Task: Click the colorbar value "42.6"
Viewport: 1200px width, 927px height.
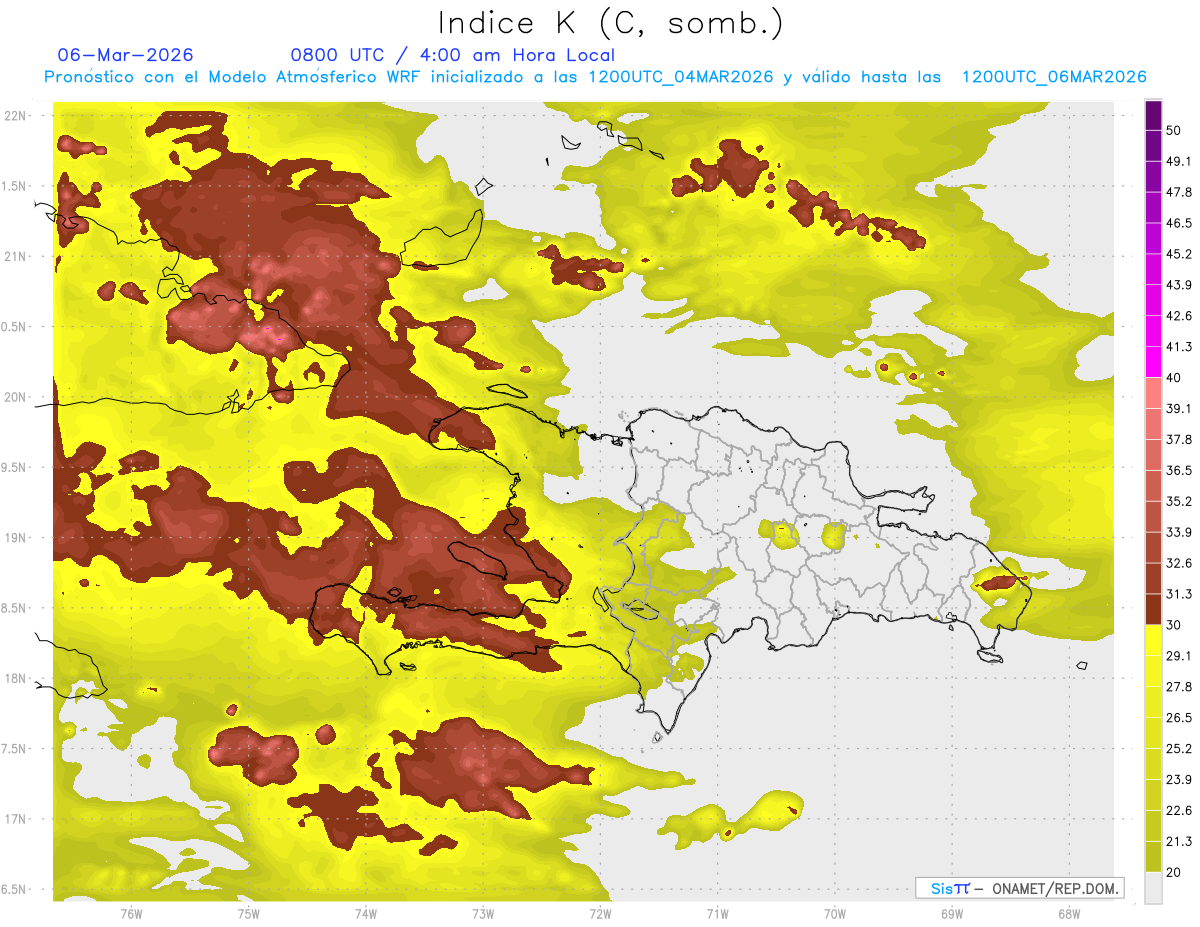Action: coord(1178,316)
